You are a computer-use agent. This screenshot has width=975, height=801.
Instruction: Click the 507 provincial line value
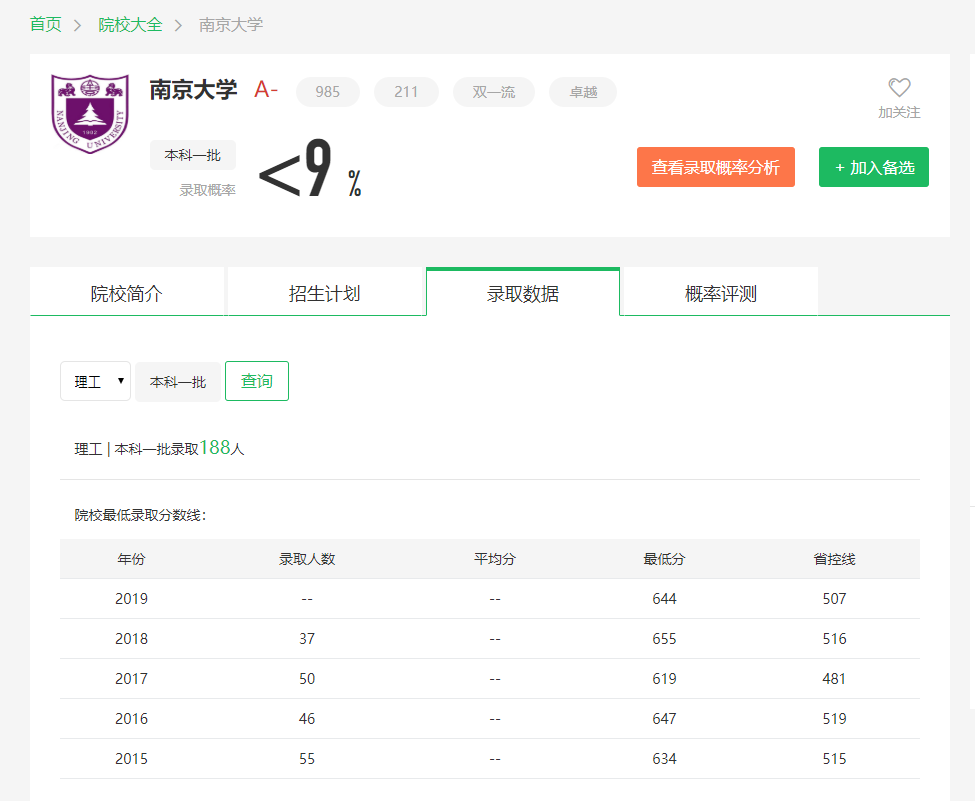point(834,599)
